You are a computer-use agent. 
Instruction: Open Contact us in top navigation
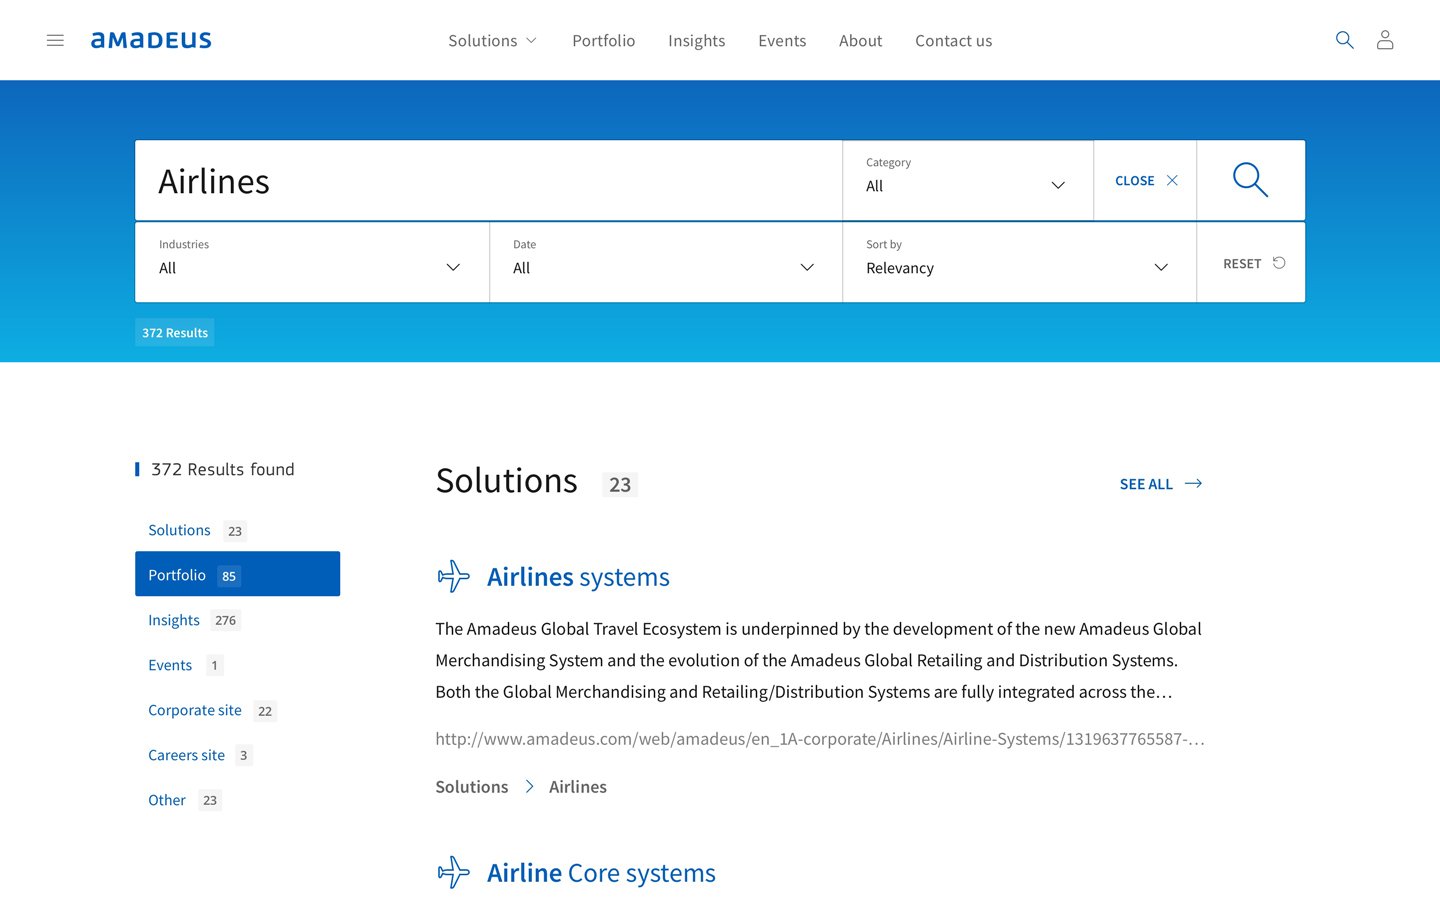click(954, 40)
